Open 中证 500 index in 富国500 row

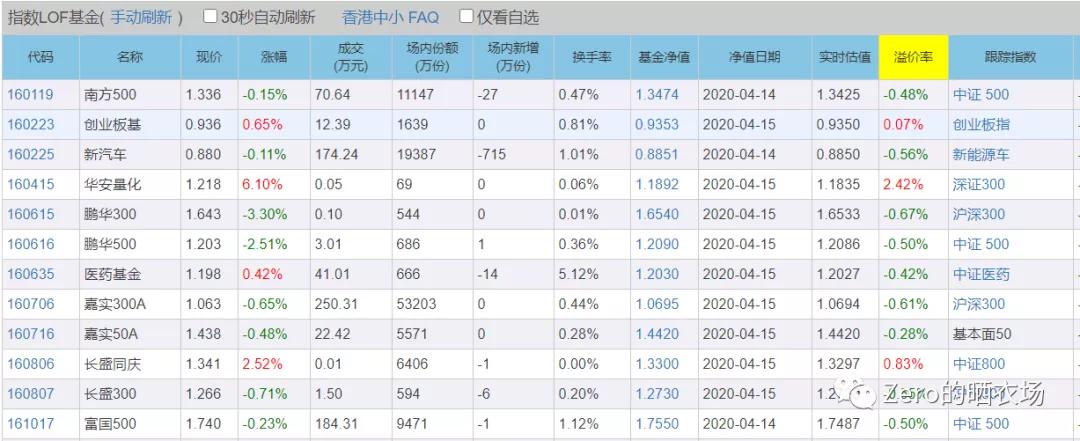981,424
